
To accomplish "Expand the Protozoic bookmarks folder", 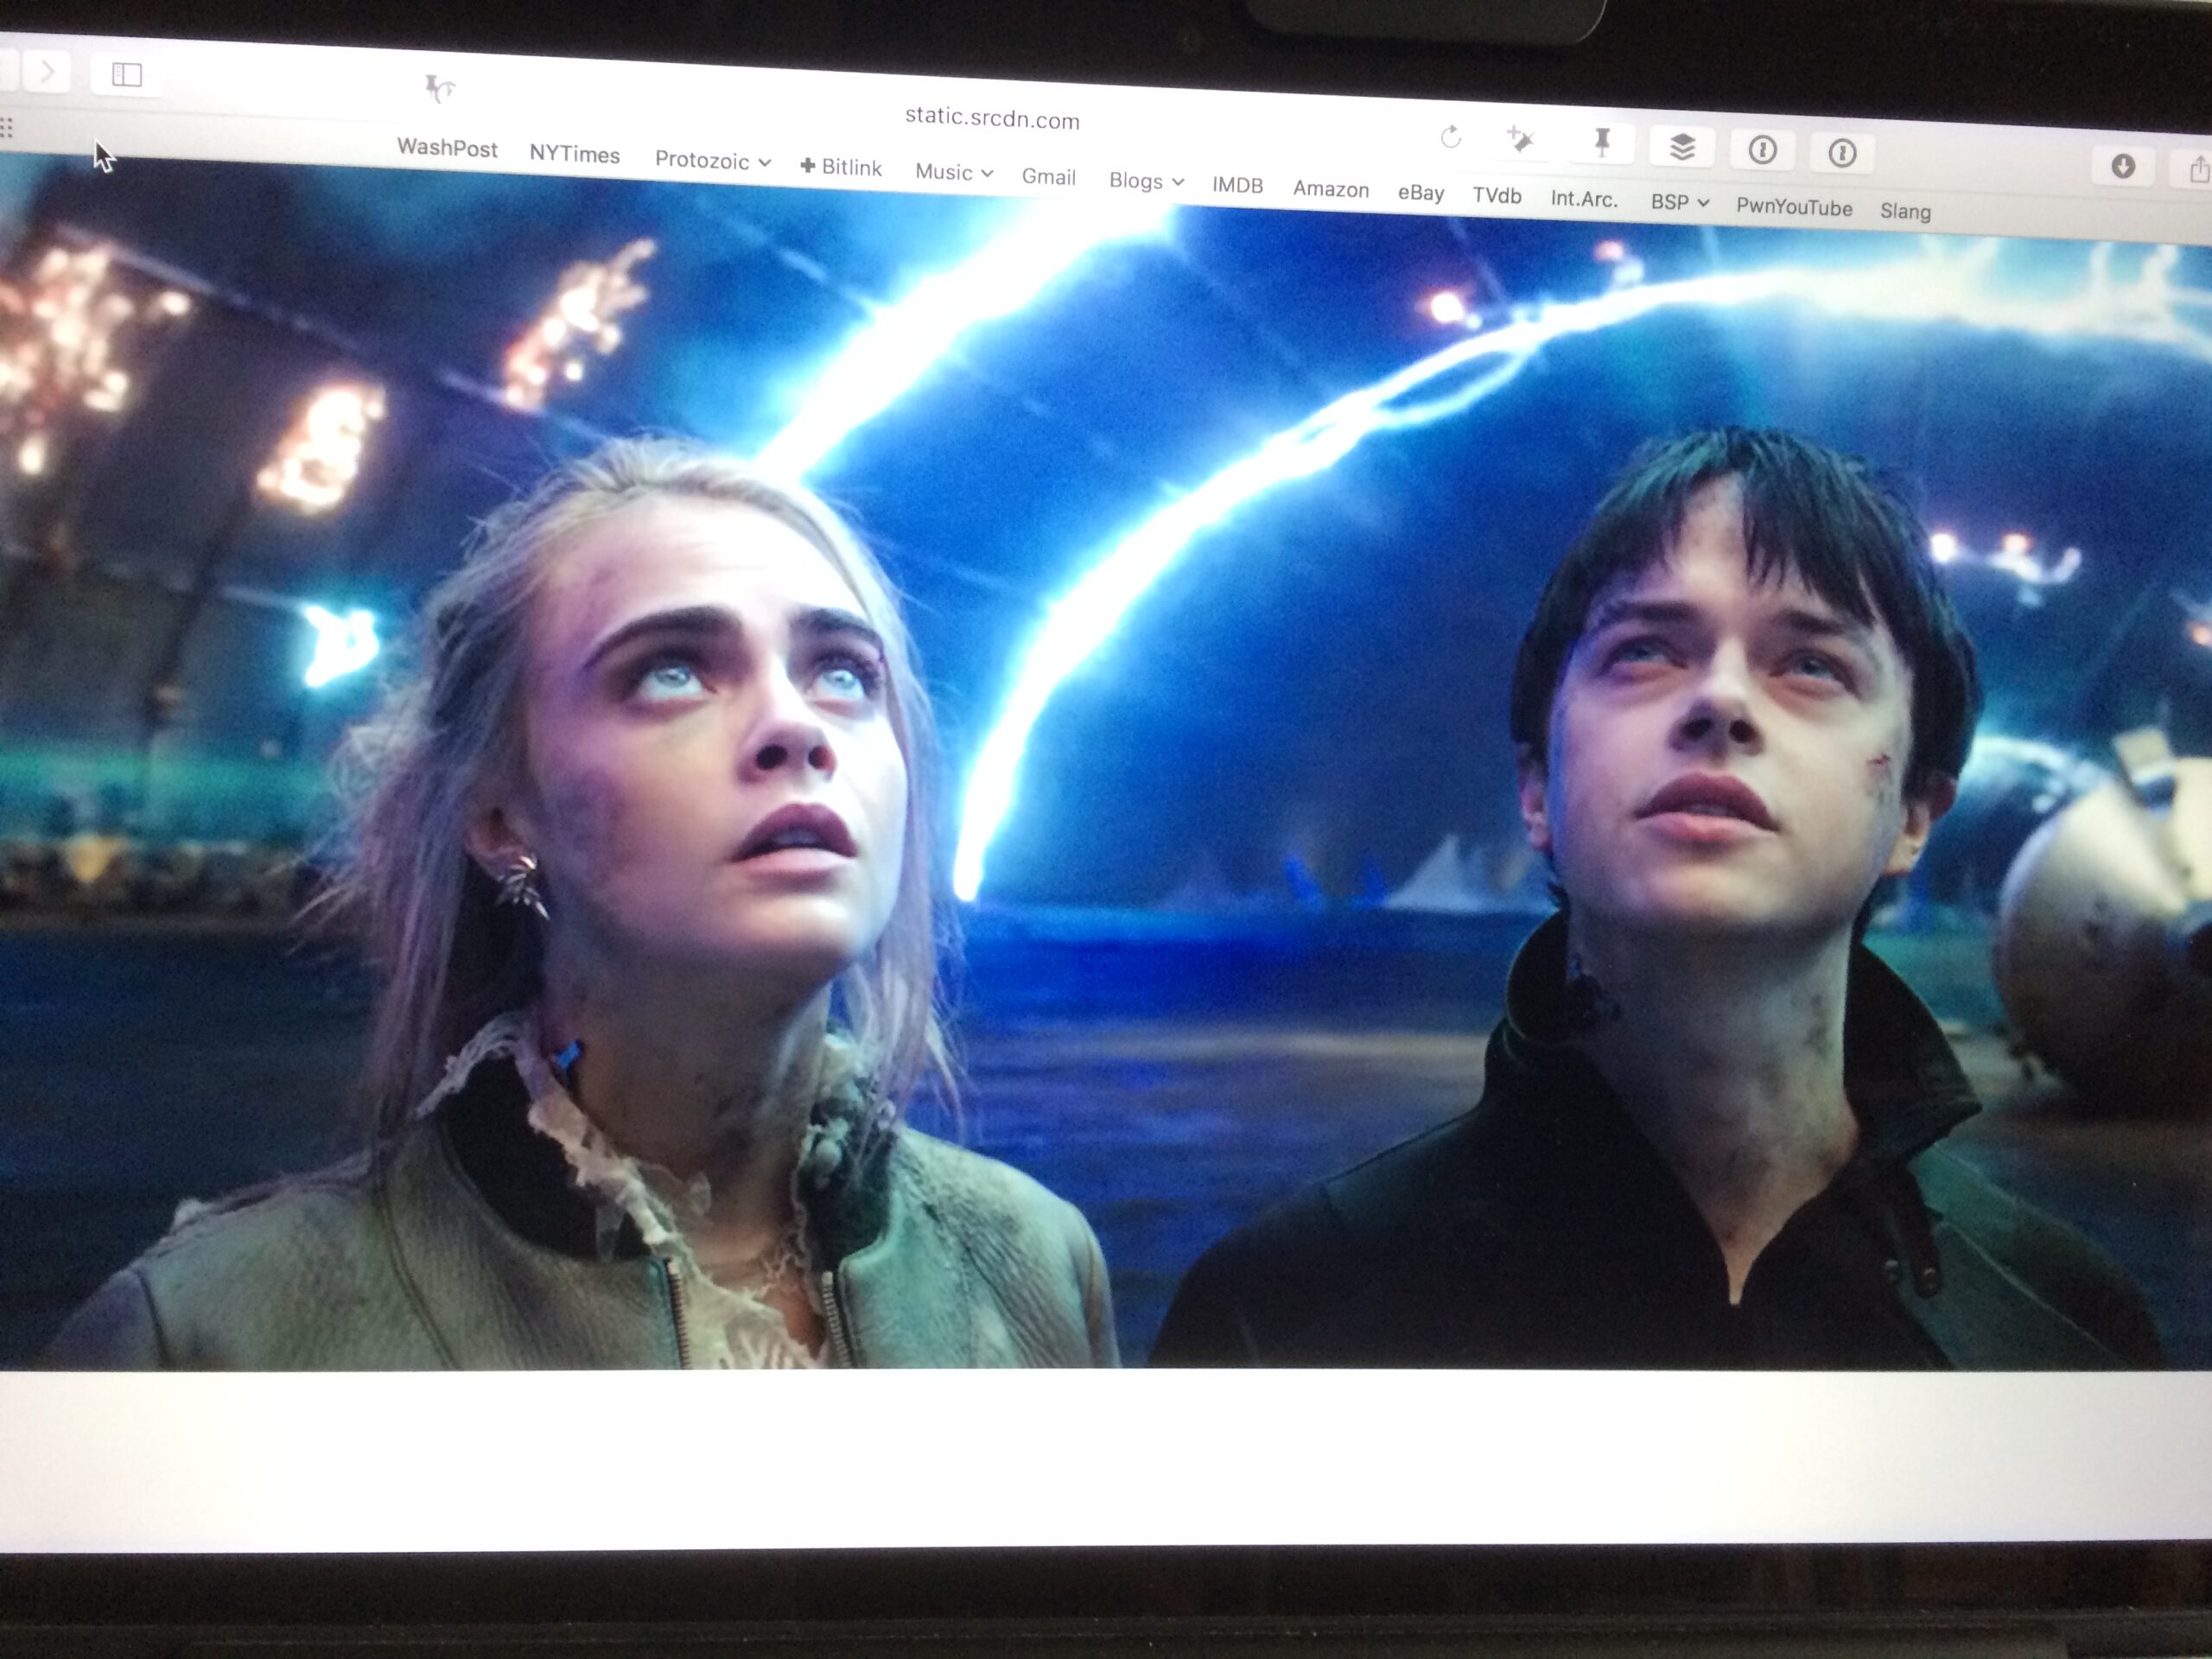I will (x=712, y=161).
